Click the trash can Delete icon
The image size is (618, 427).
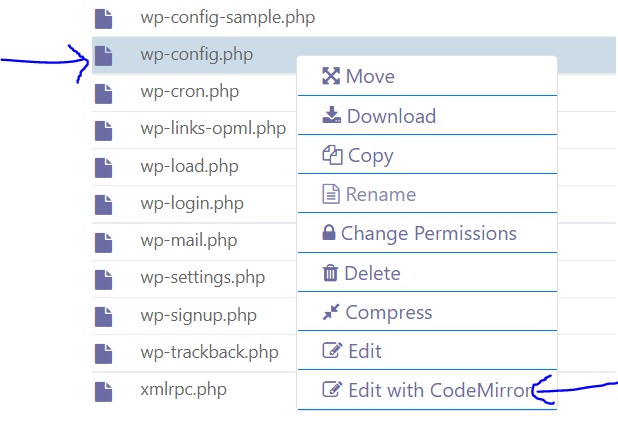coord(330,273)
